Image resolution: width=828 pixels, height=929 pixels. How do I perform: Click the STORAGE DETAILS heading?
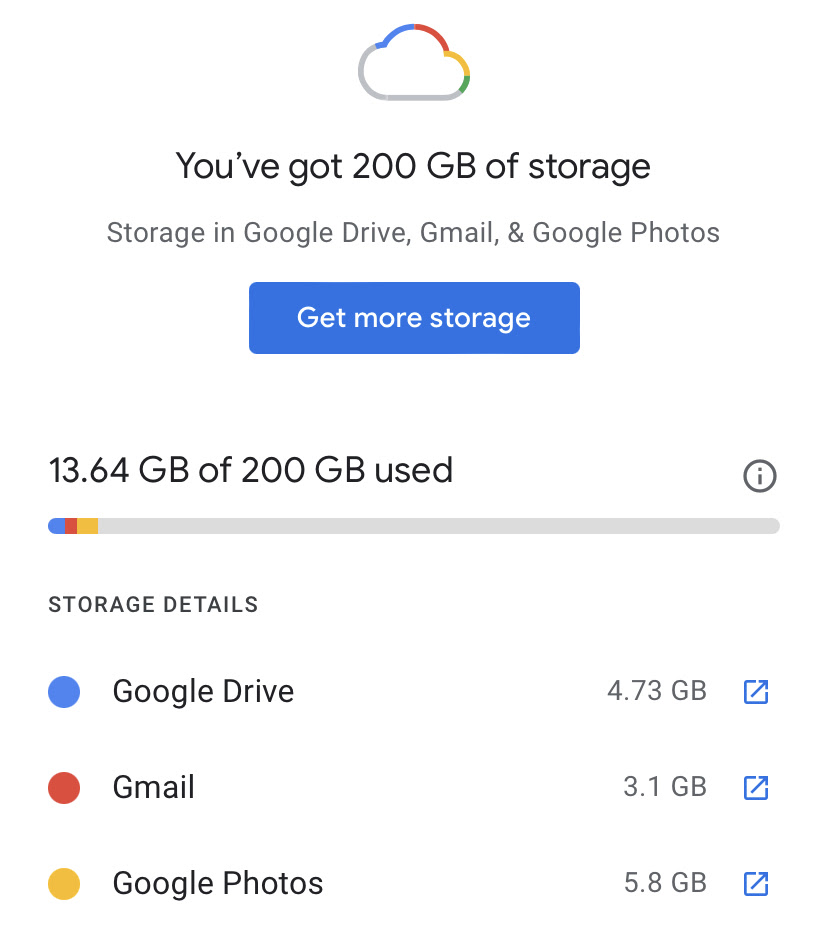153,604
